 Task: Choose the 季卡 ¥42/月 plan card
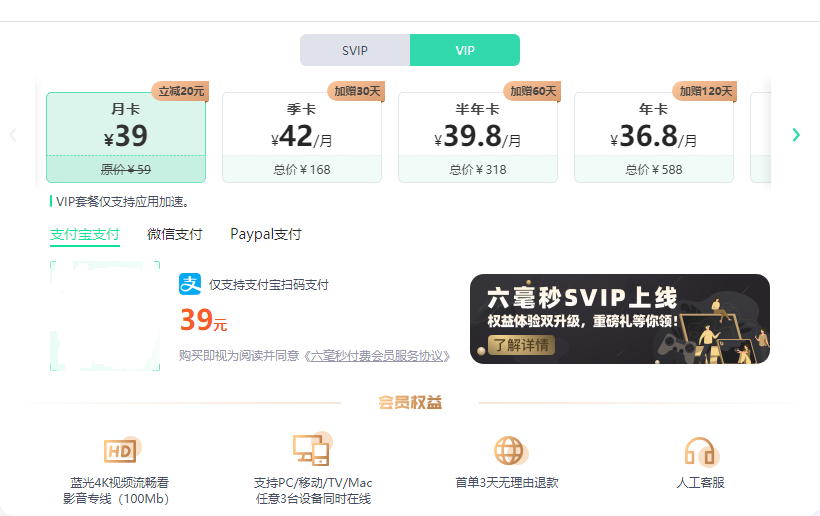tap(302, 137)
